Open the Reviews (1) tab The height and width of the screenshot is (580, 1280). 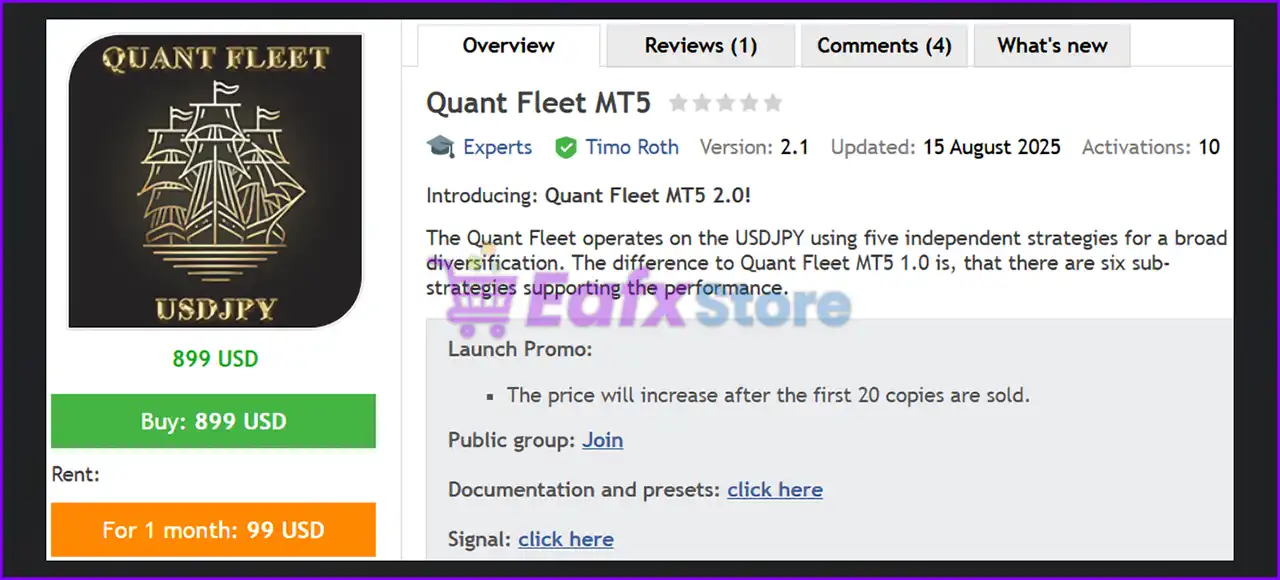coord(700,46)
